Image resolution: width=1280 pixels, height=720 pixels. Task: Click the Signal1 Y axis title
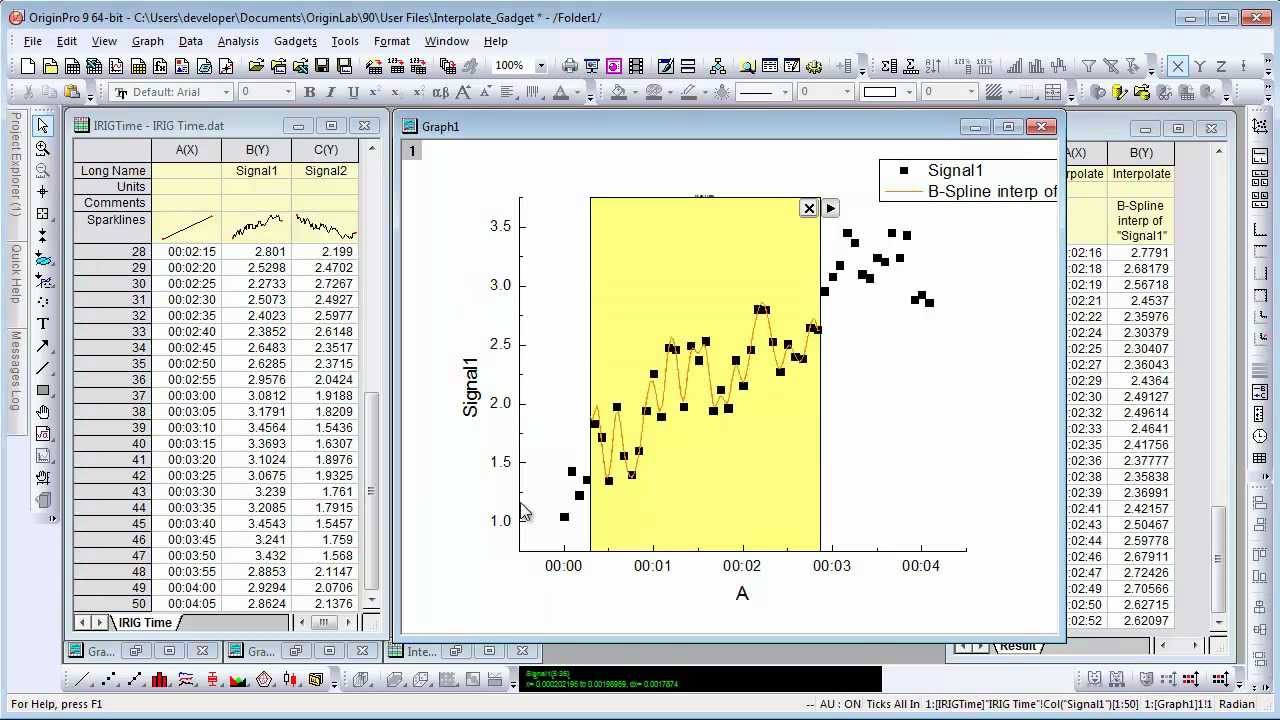pos(470,387)
